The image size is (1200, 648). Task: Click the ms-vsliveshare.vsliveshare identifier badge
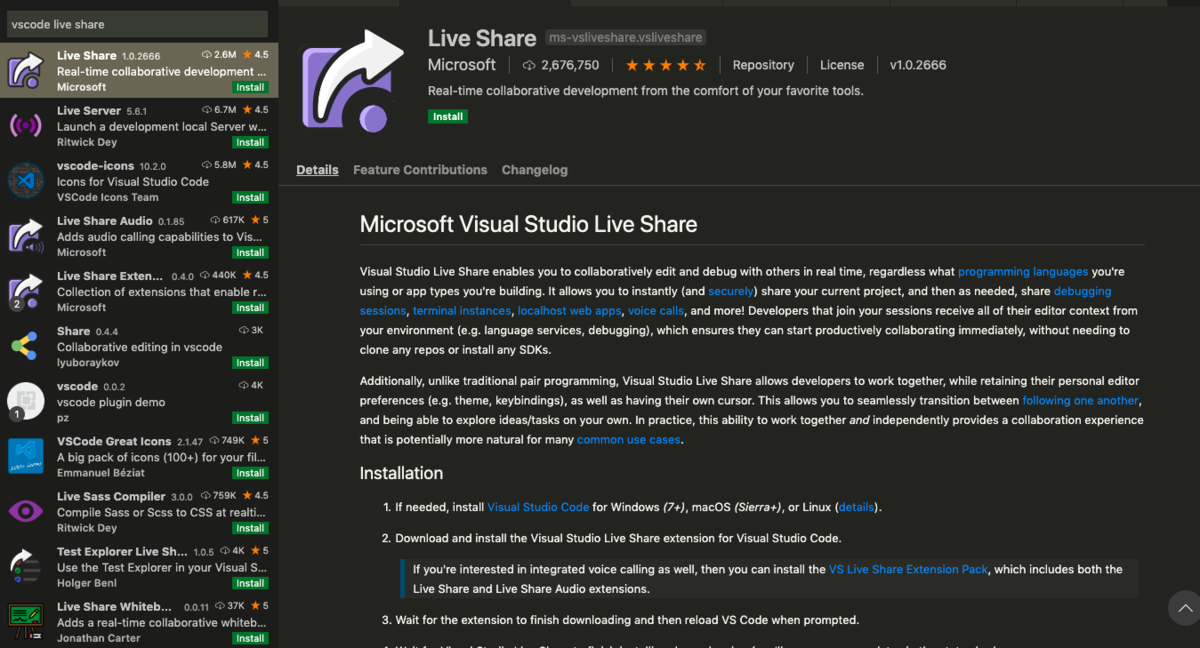626,38
